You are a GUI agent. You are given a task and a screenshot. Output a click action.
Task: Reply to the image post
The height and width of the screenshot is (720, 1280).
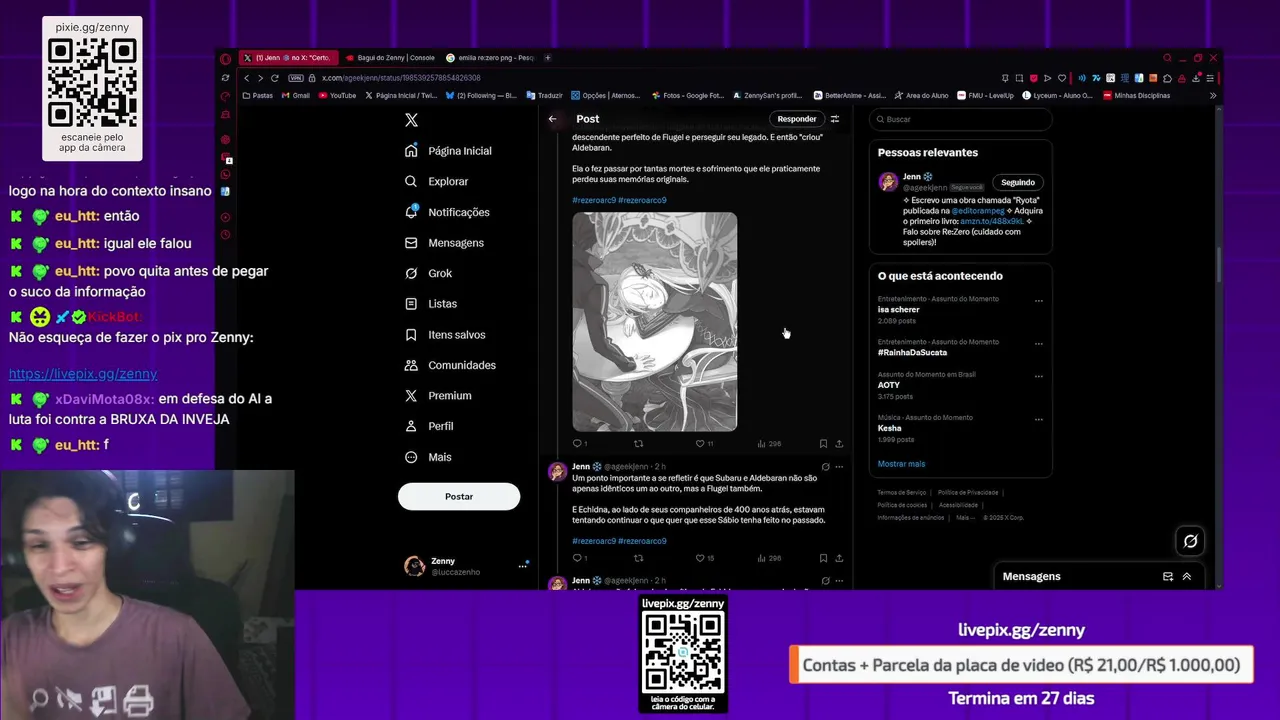577,443
